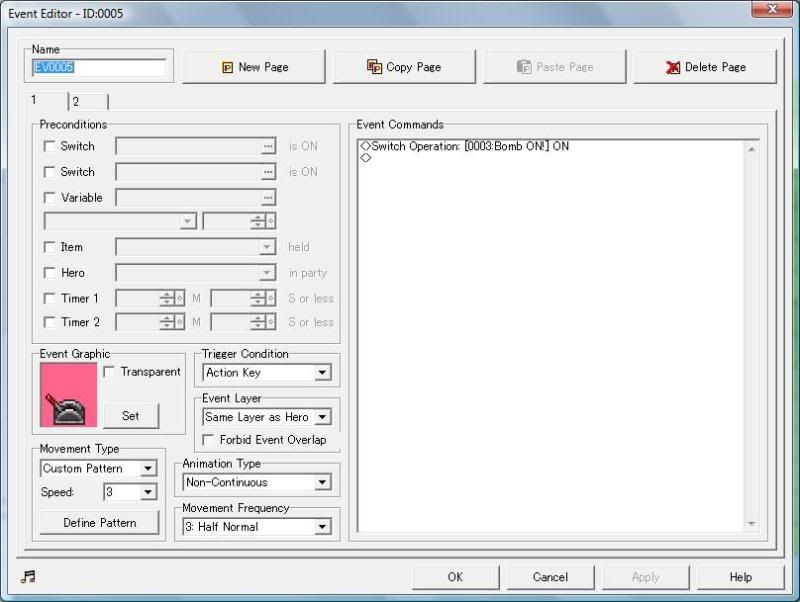Click the Event Commands scrollbar down arrow
800x602 pixels.
[x=751, y=523]
